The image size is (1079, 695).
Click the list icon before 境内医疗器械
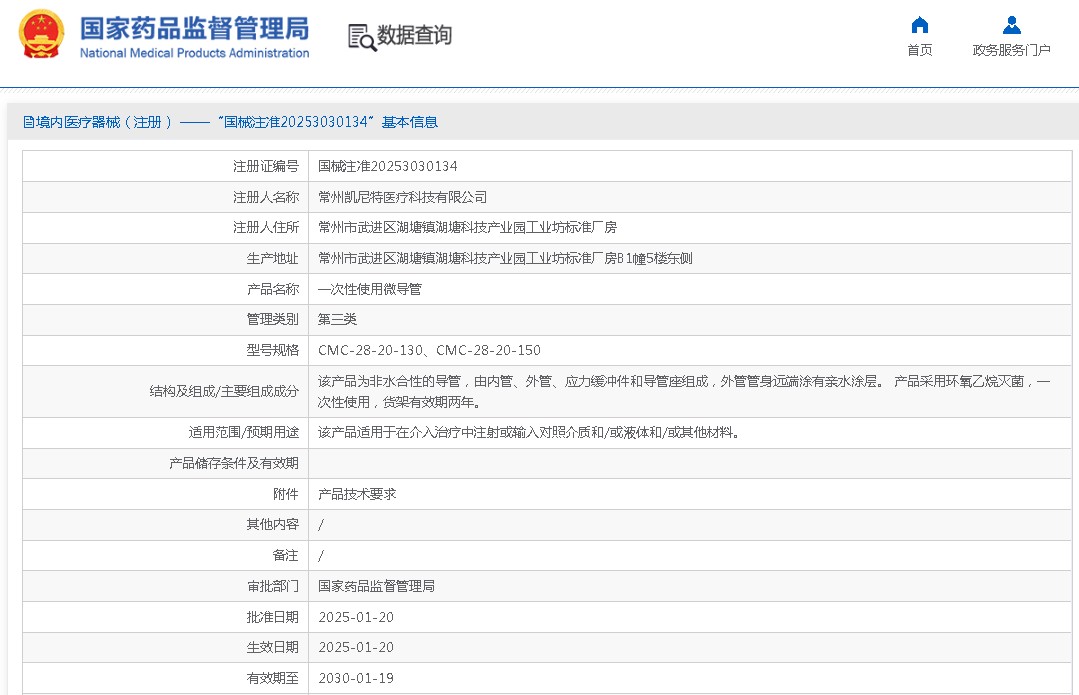28,122
